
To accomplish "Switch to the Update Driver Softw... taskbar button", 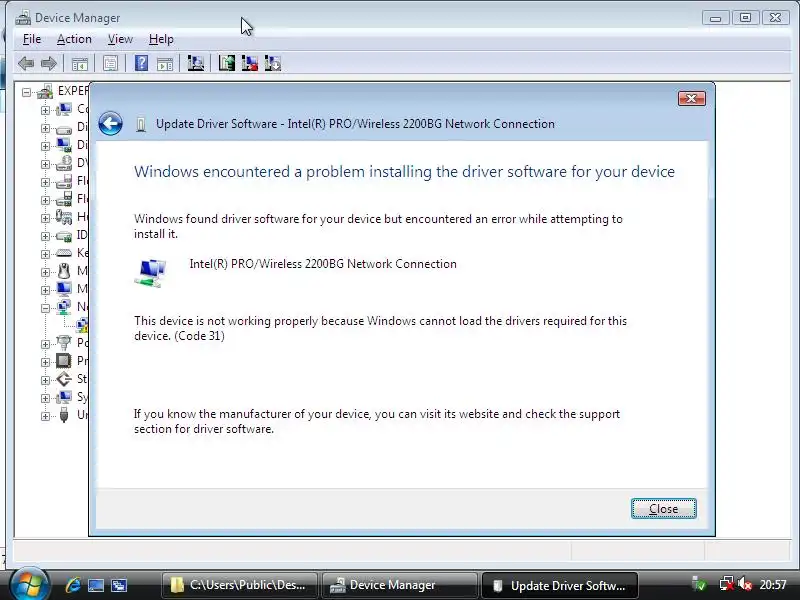I will click(560, 585).
